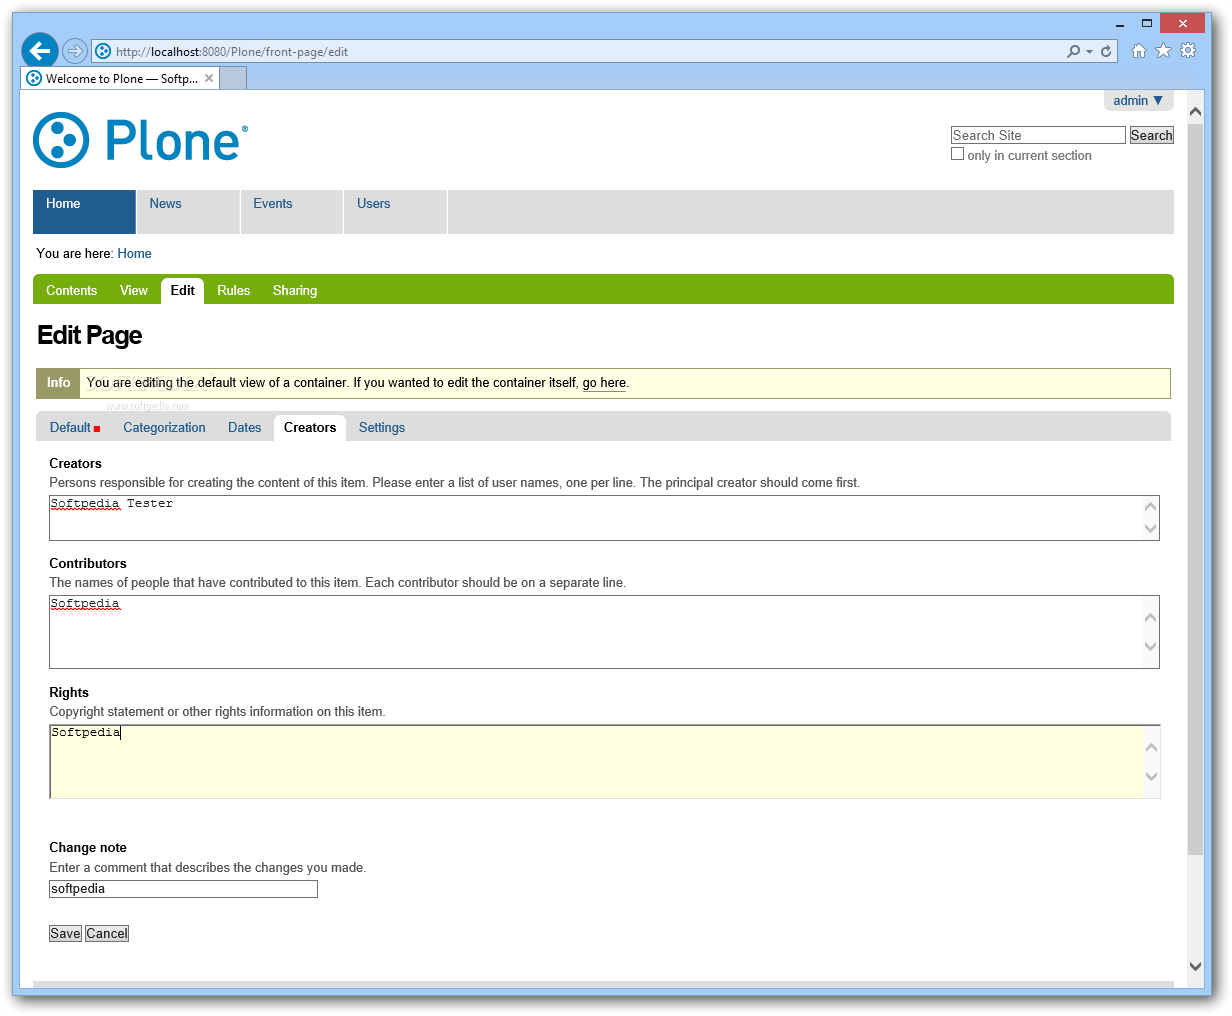This screenshot has height=1016, width=1232.
Task: Click the browser Forward arrow button
Action: [x=75, y=51]
